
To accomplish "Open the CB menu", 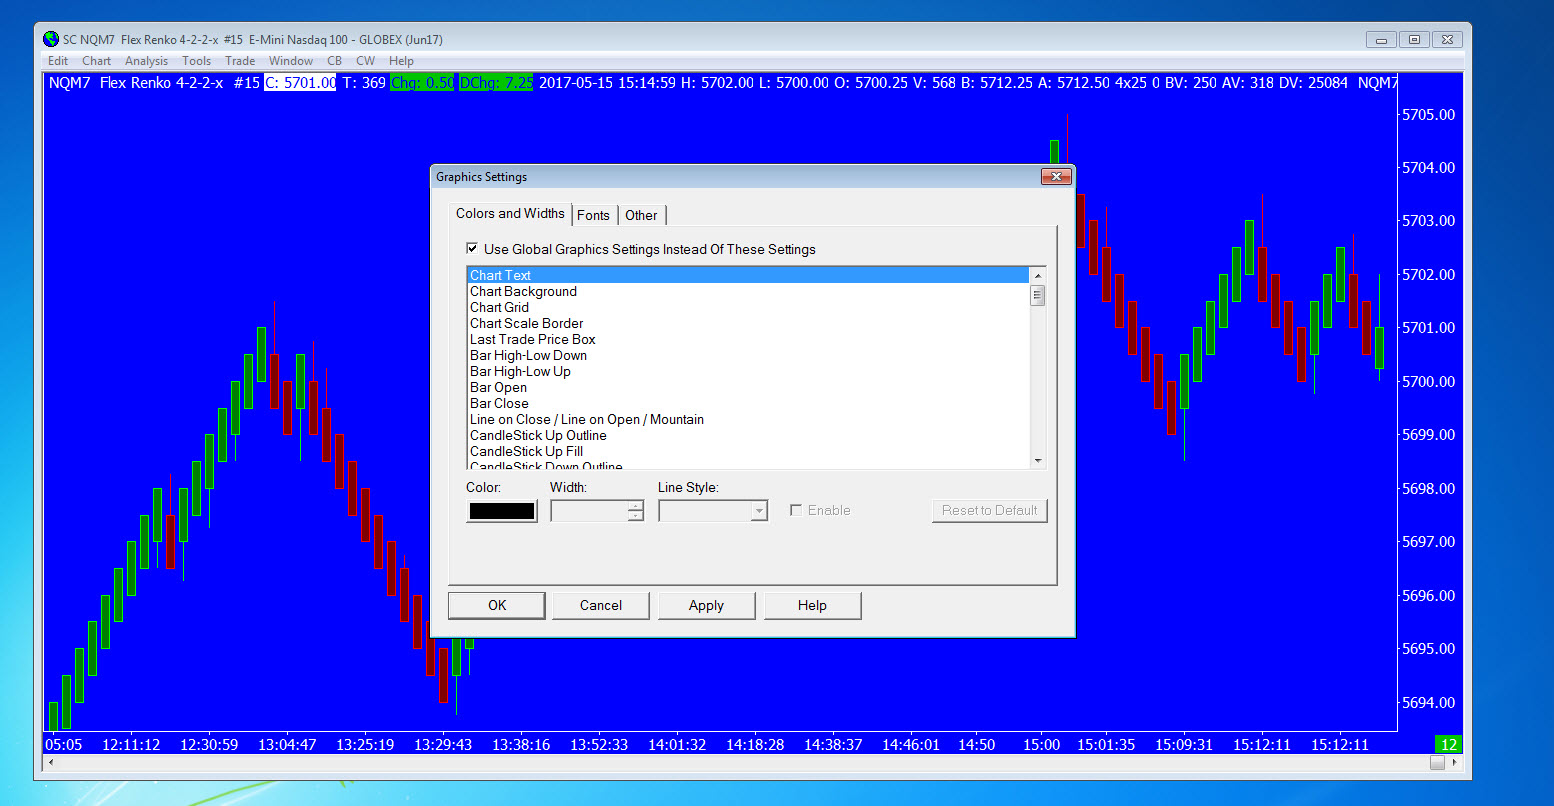I will [x=335, y=61].
